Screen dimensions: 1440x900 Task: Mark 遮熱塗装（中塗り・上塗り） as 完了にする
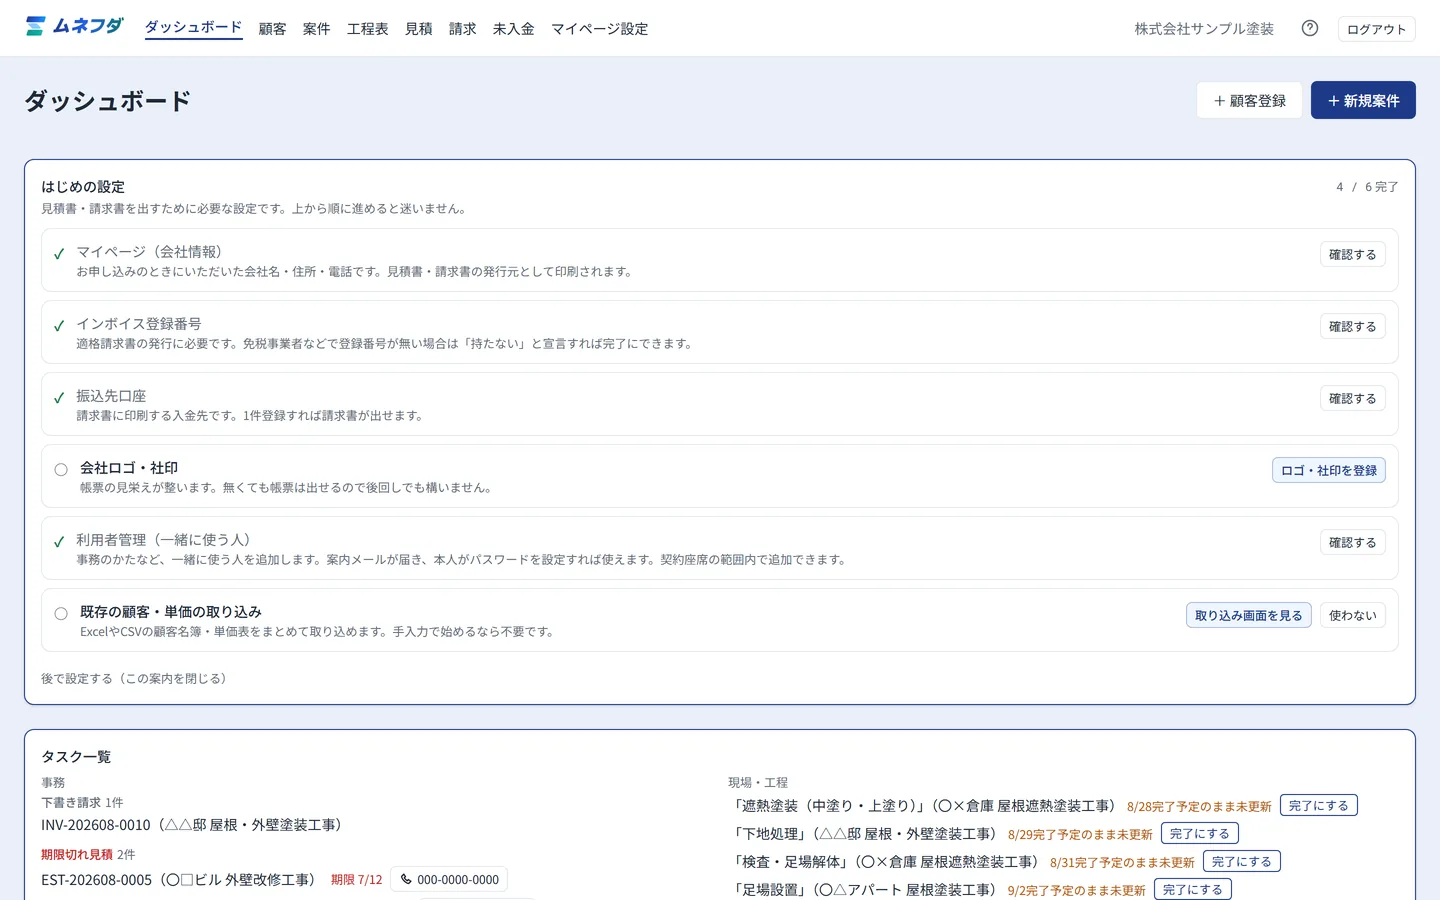pos(1318,806)
